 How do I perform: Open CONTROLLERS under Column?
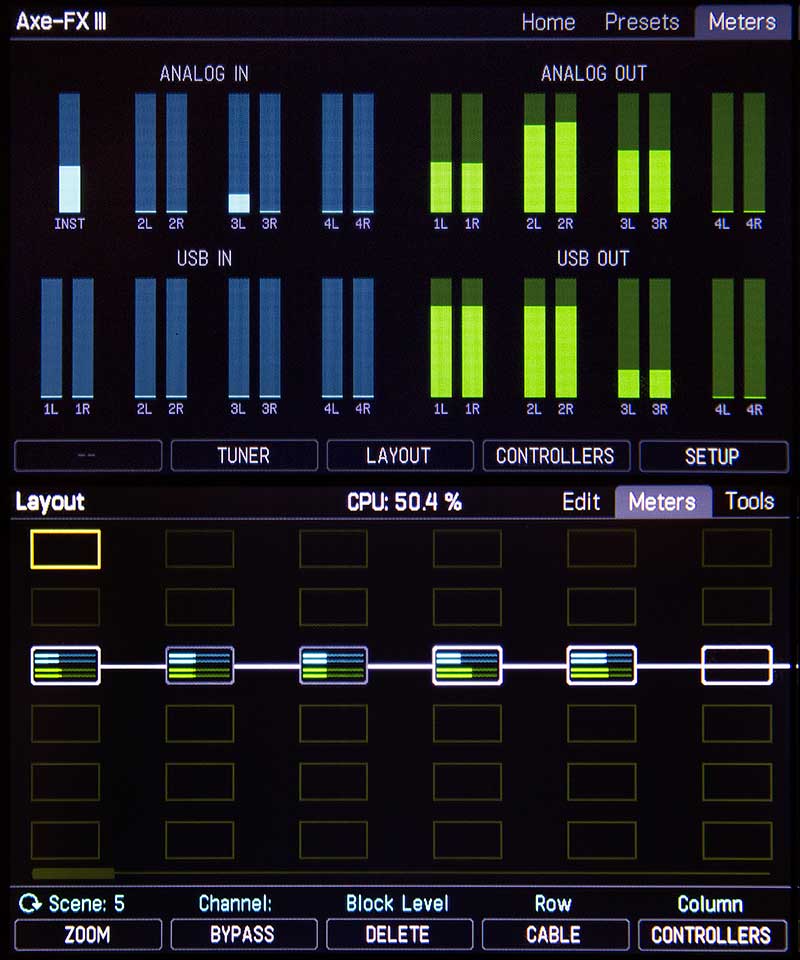(712, 935)
